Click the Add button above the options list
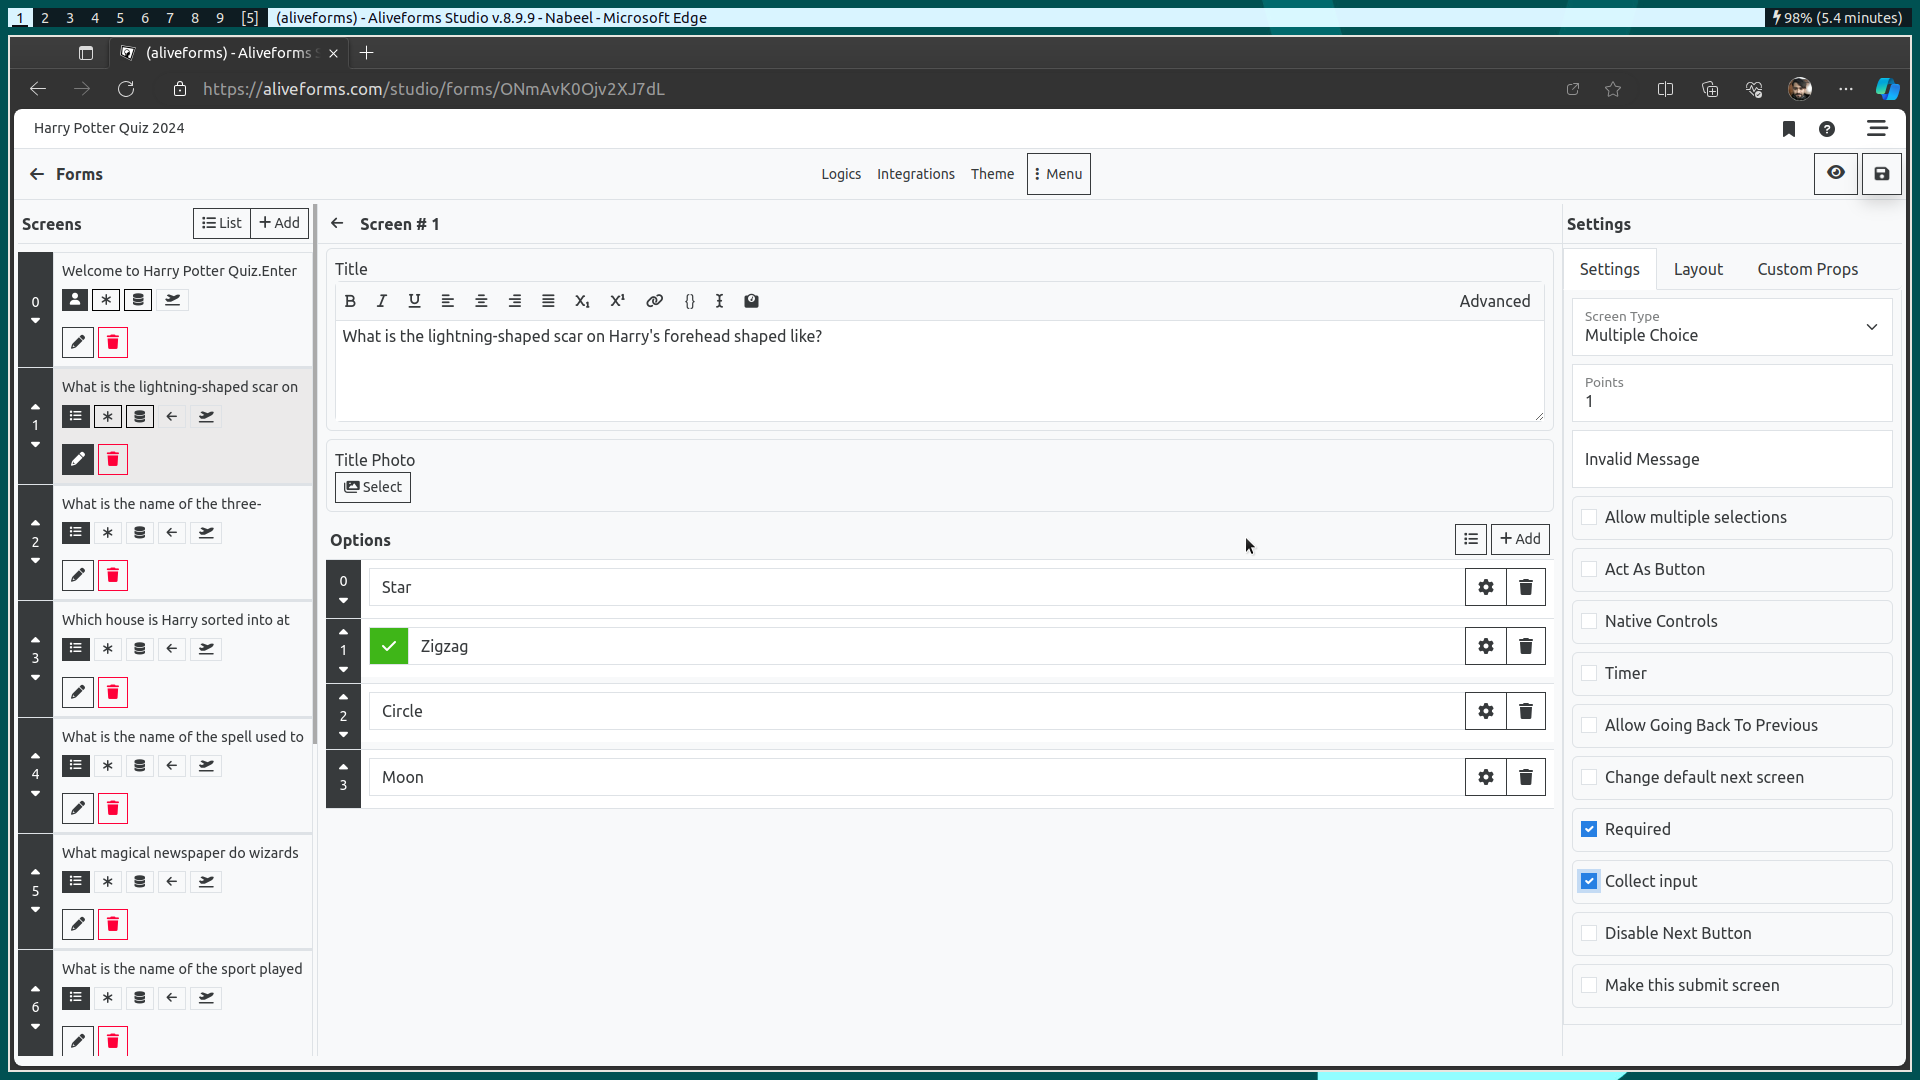Image resolution: width=1920 pixels, height=1080 pixels. (1520, 539)
